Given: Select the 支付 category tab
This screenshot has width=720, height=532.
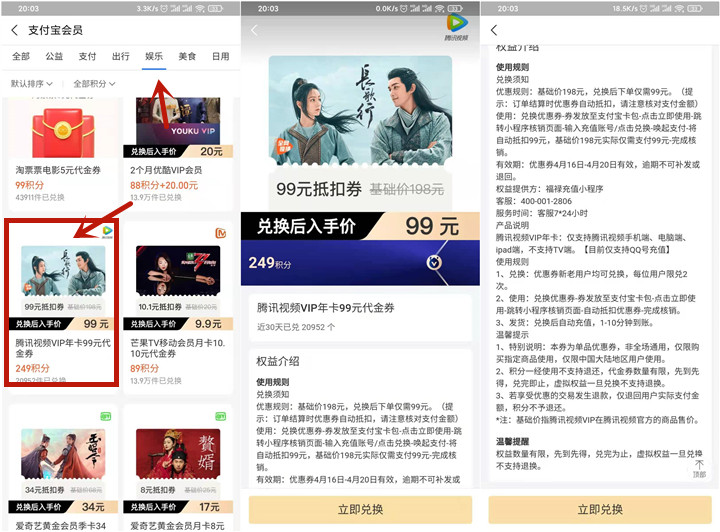Looking at the screenshot, I should pyautogui.click(x=87, y=56).
